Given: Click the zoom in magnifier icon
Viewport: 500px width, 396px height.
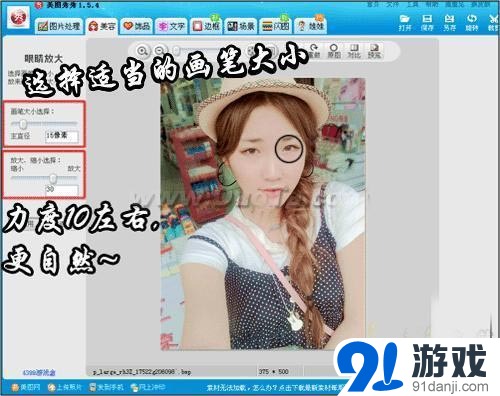Looking at the screenshot, I should point(142,51).
